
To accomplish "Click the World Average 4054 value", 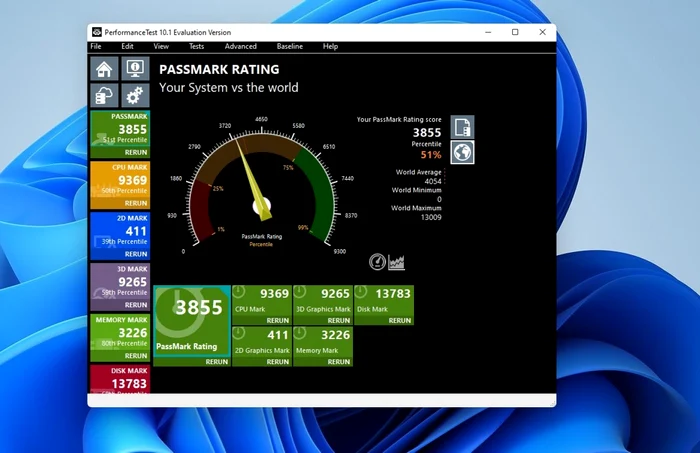I will click(x=433, y=181).
